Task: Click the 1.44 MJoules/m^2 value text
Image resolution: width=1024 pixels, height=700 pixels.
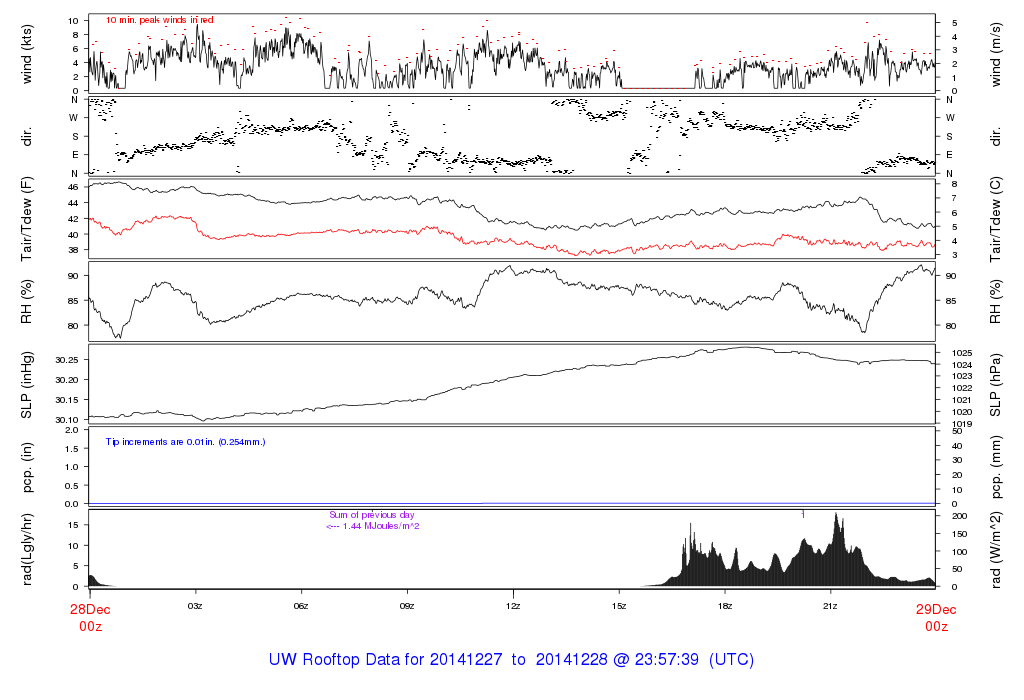Action: [372, 526]
